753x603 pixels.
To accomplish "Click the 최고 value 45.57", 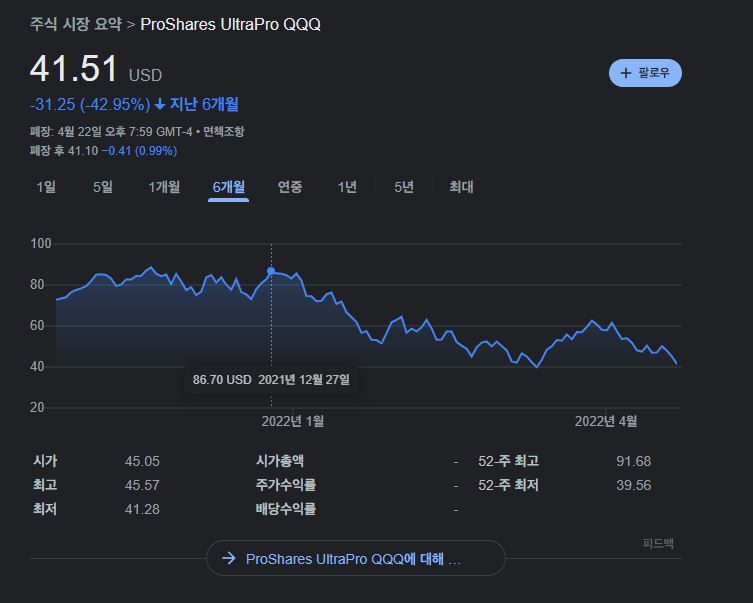I will tap(142, 485).
